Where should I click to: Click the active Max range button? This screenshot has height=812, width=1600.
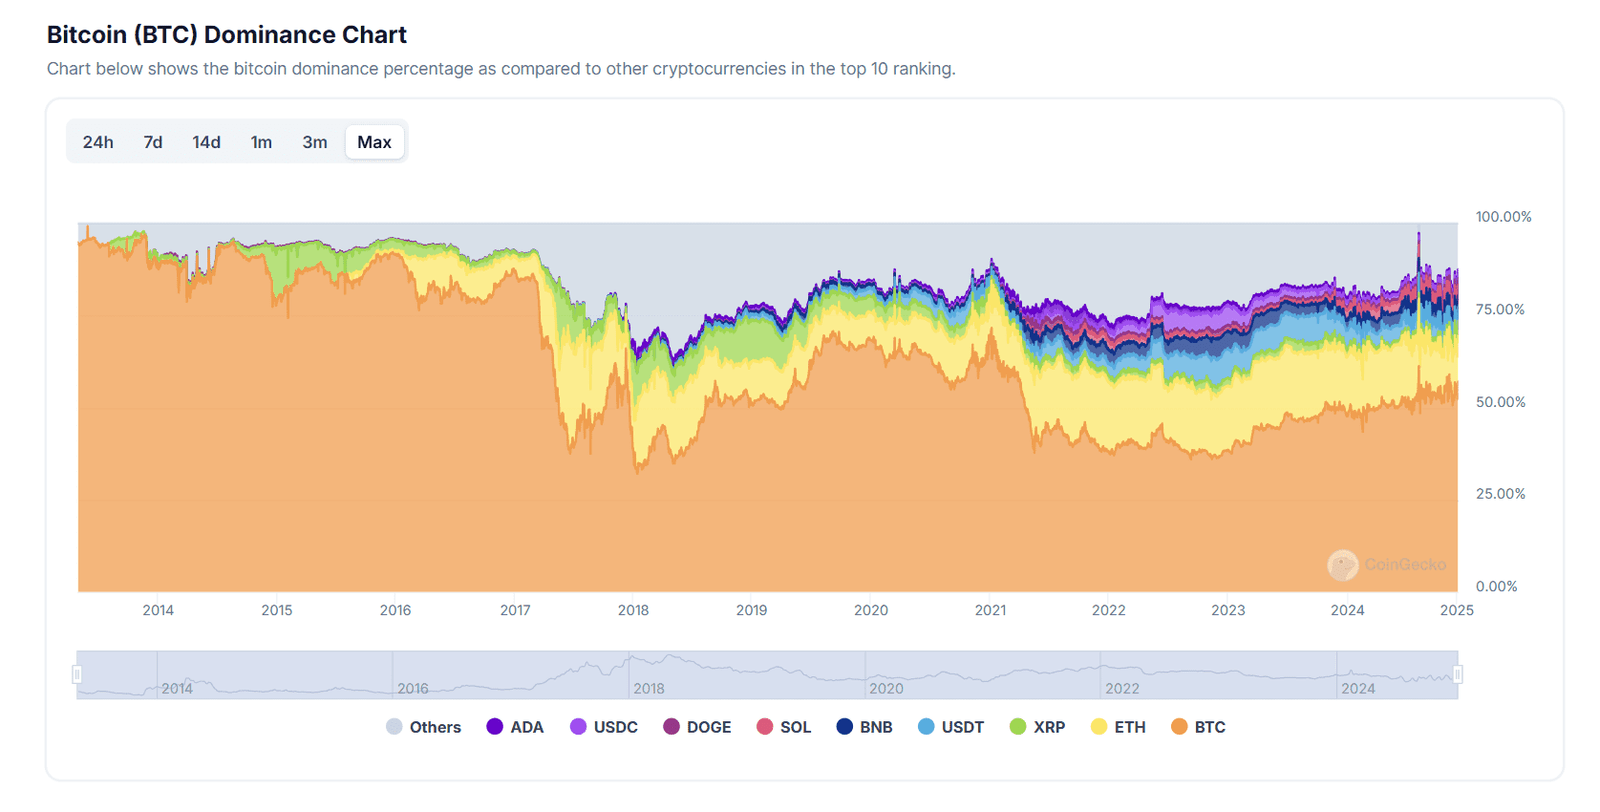[375, 141]
